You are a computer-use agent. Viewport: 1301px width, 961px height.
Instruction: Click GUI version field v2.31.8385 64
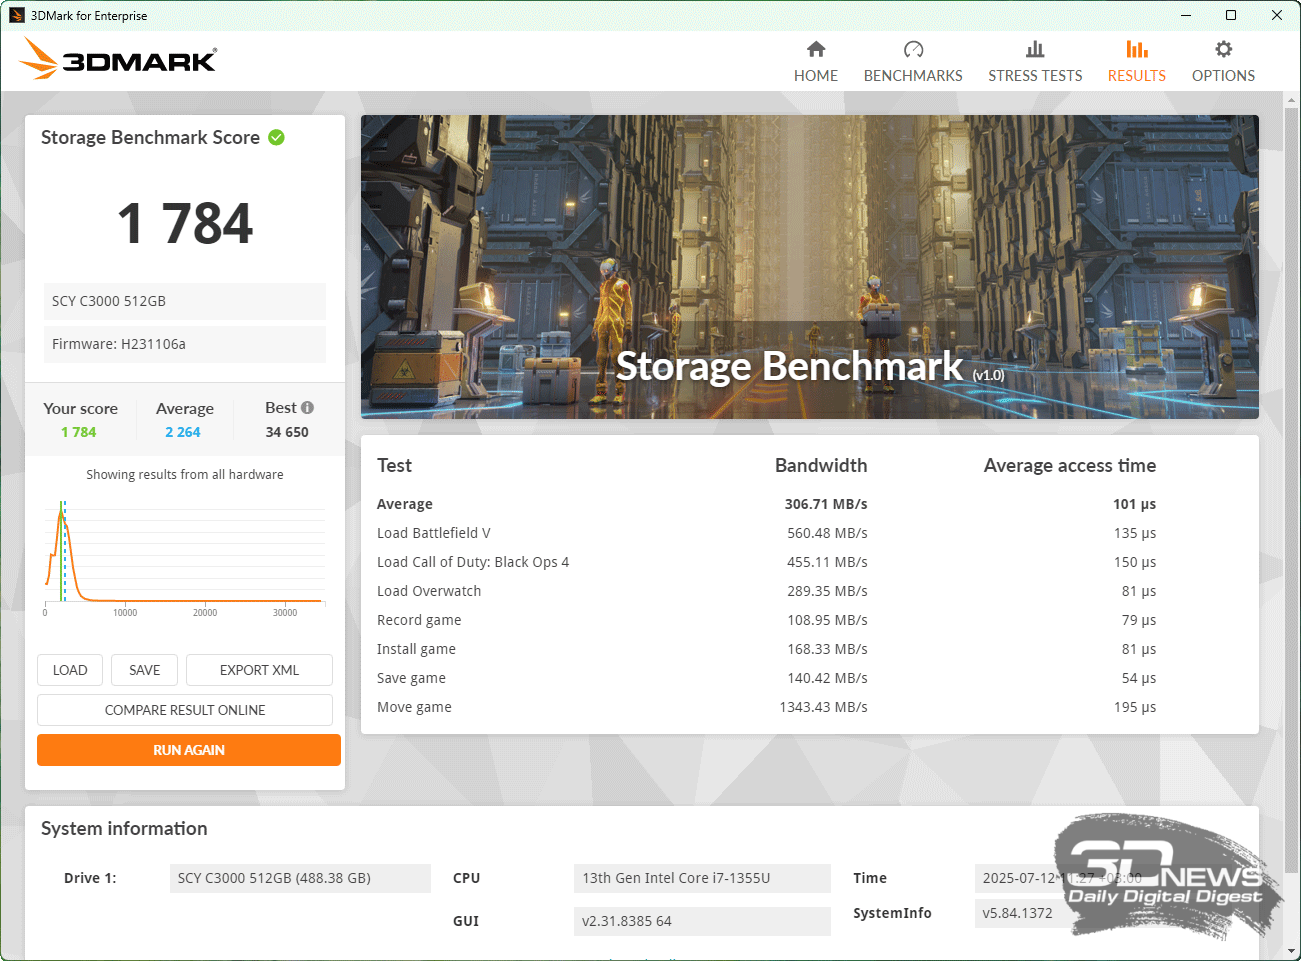coord(702,921)
